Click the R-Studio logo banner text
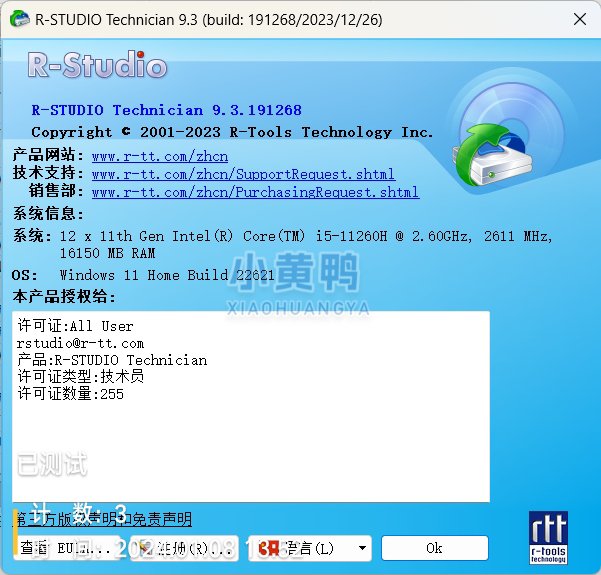Screen dimensions: 601x575 tap(97, 66)
